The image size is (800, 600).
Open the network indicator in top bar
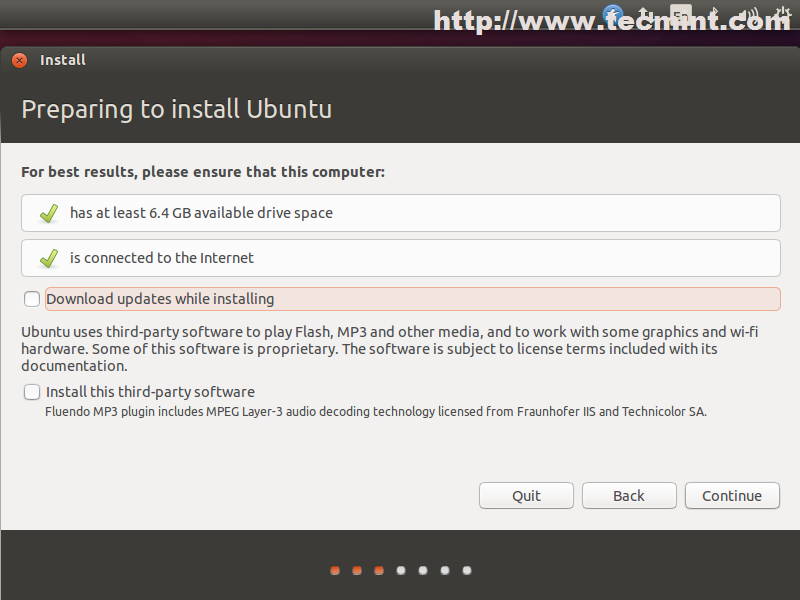pyautogui.click(x=647, y=15)
